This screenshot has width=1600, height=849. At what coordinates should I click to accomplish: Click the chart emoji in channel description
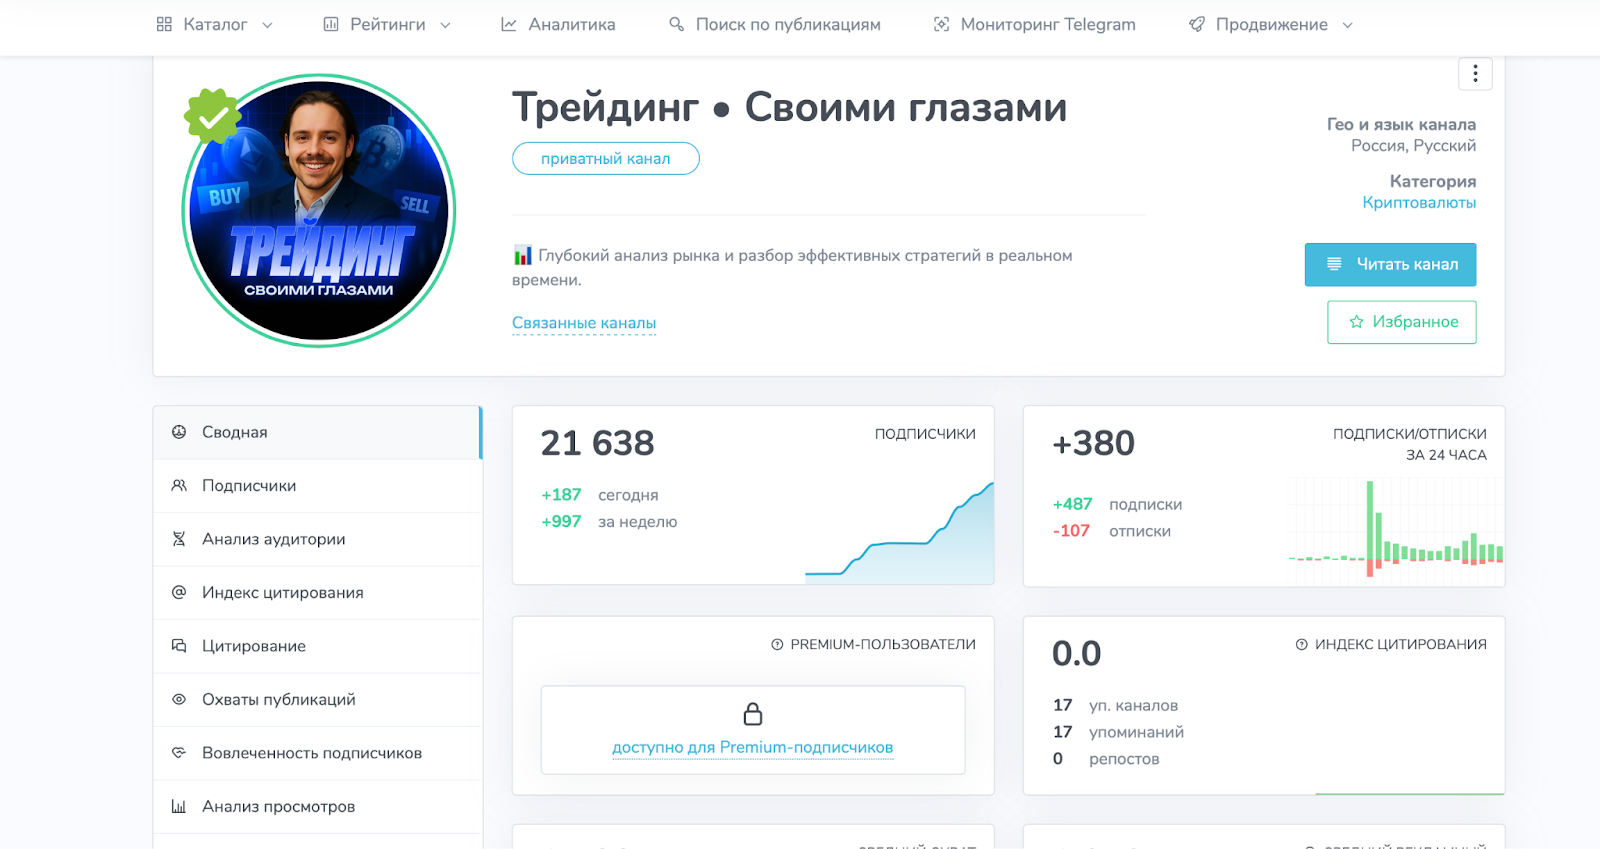pos(522,255)
